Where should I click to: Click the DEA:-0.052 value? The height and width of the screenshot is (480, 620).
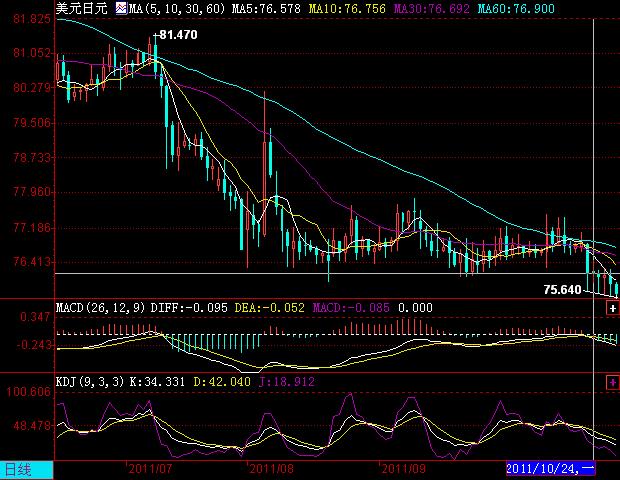270,308
